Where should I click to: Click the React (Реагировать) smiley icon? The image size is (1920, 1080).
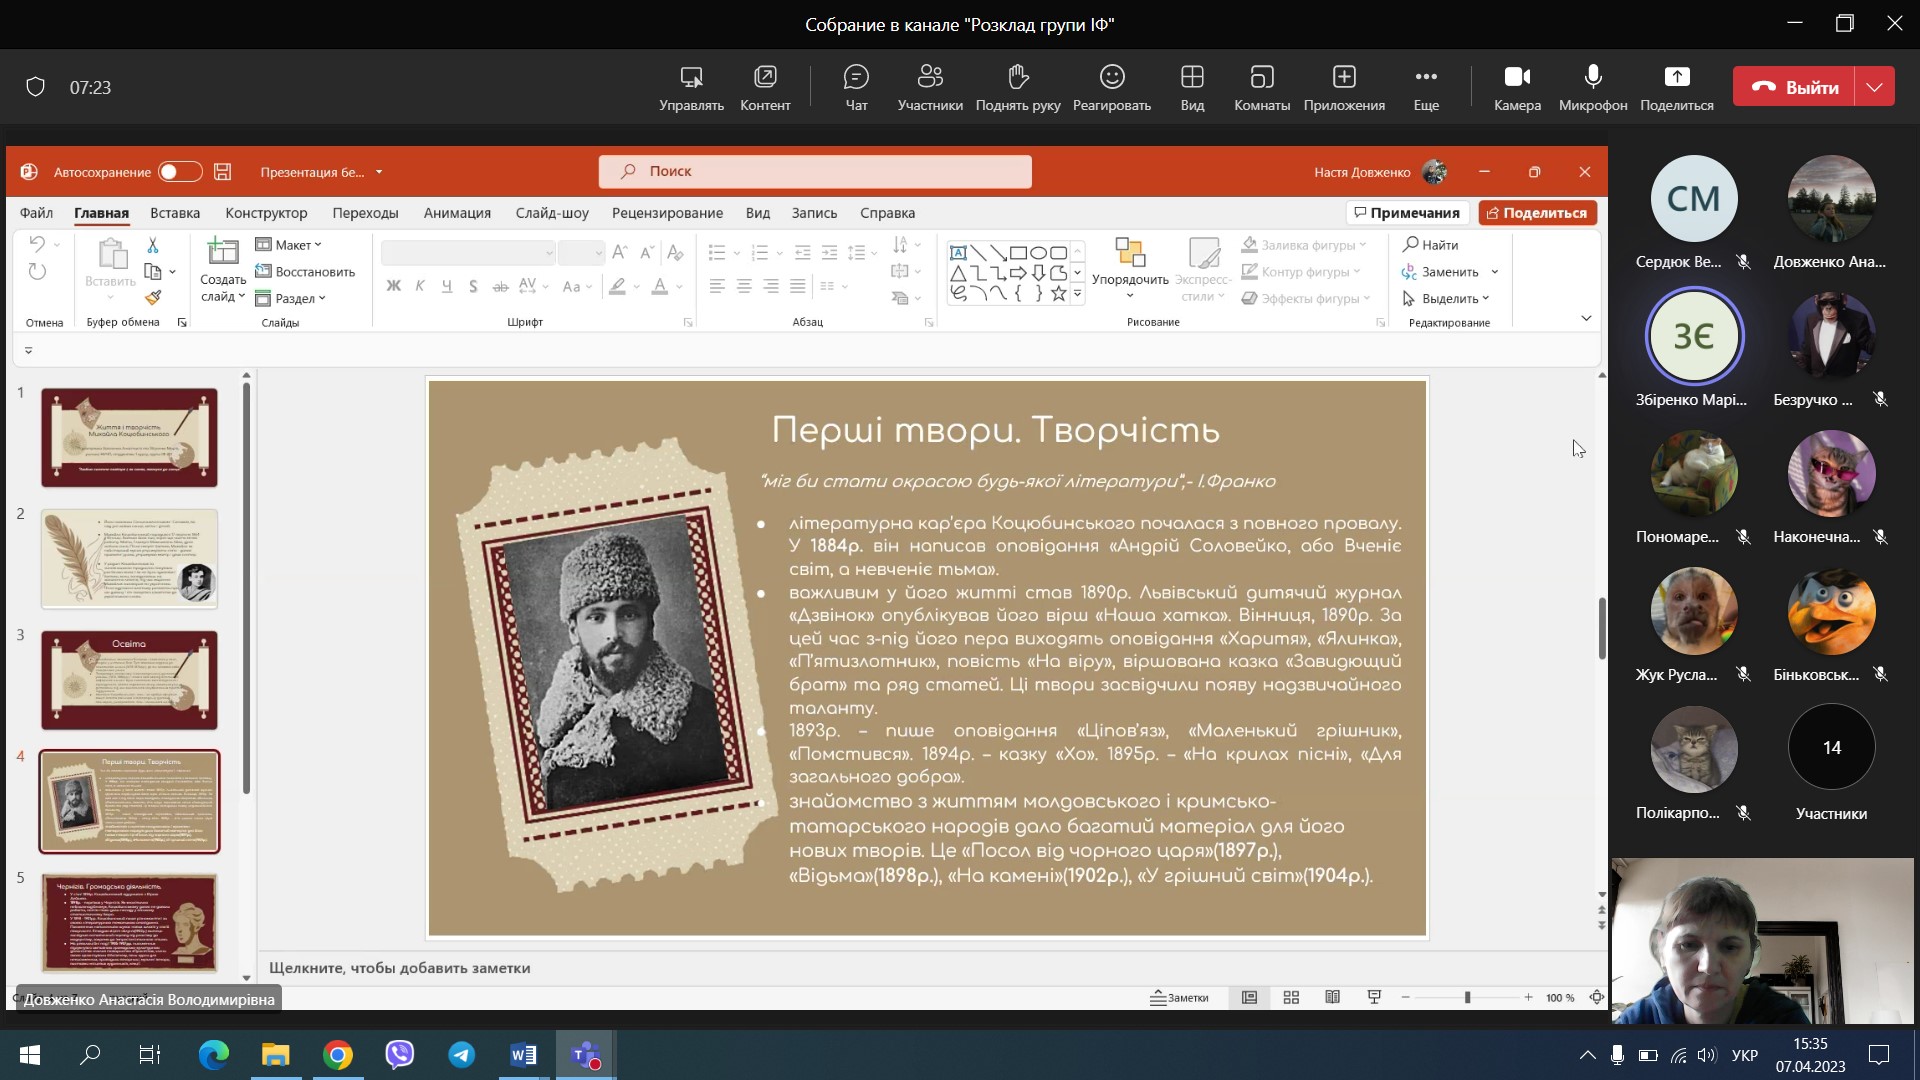point(1111,78)
